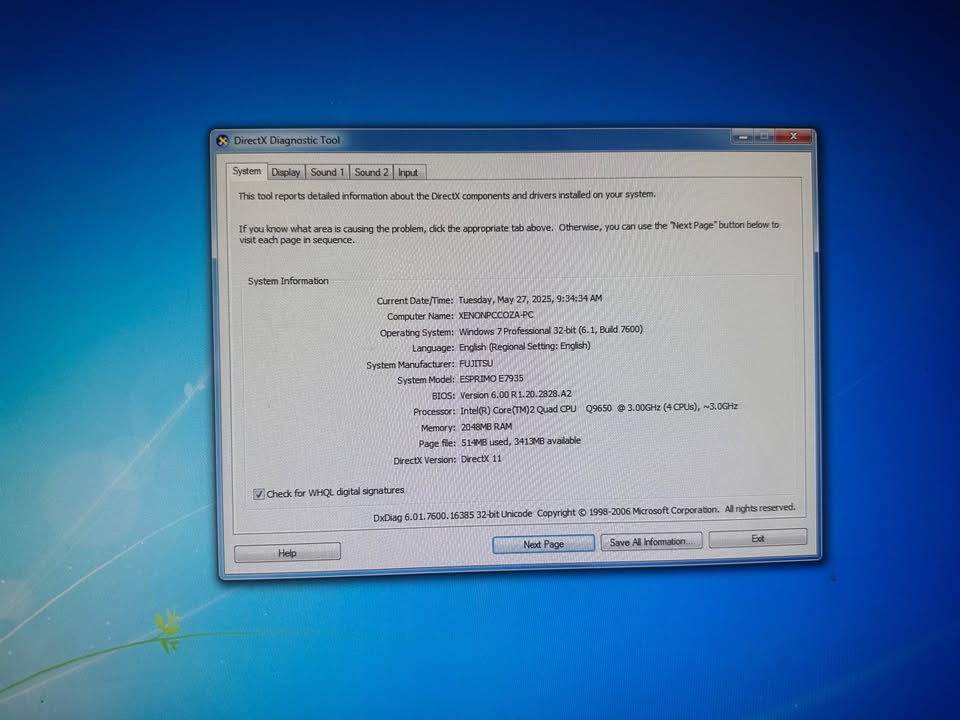The height and width of the screenshot is (720, 960).
Task: Click the 'DirectX 11' version value
Action: click(x=481, y=459)
